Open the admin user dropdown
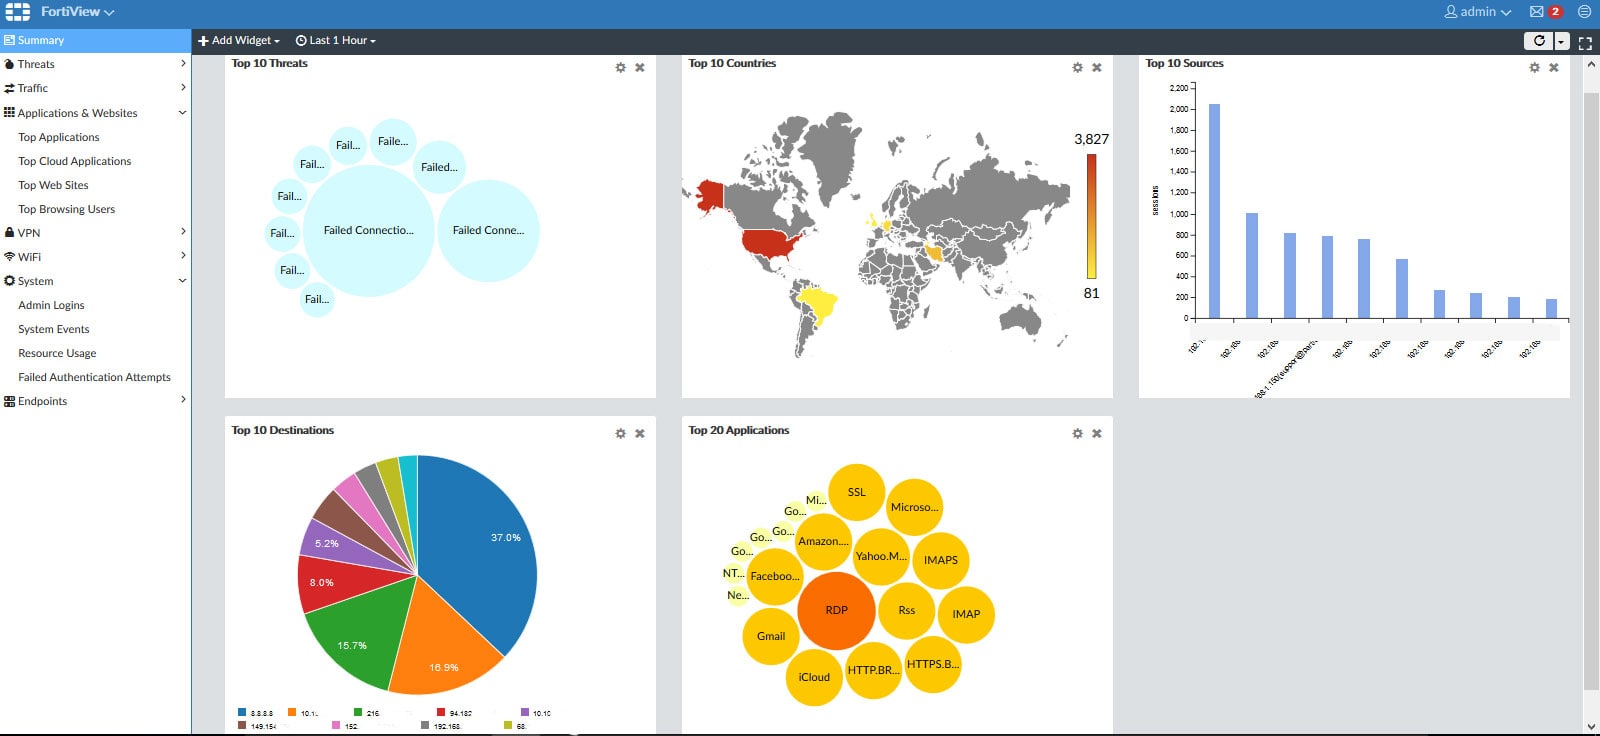The image size is (1600, 736). click(x=1478, y=12)
